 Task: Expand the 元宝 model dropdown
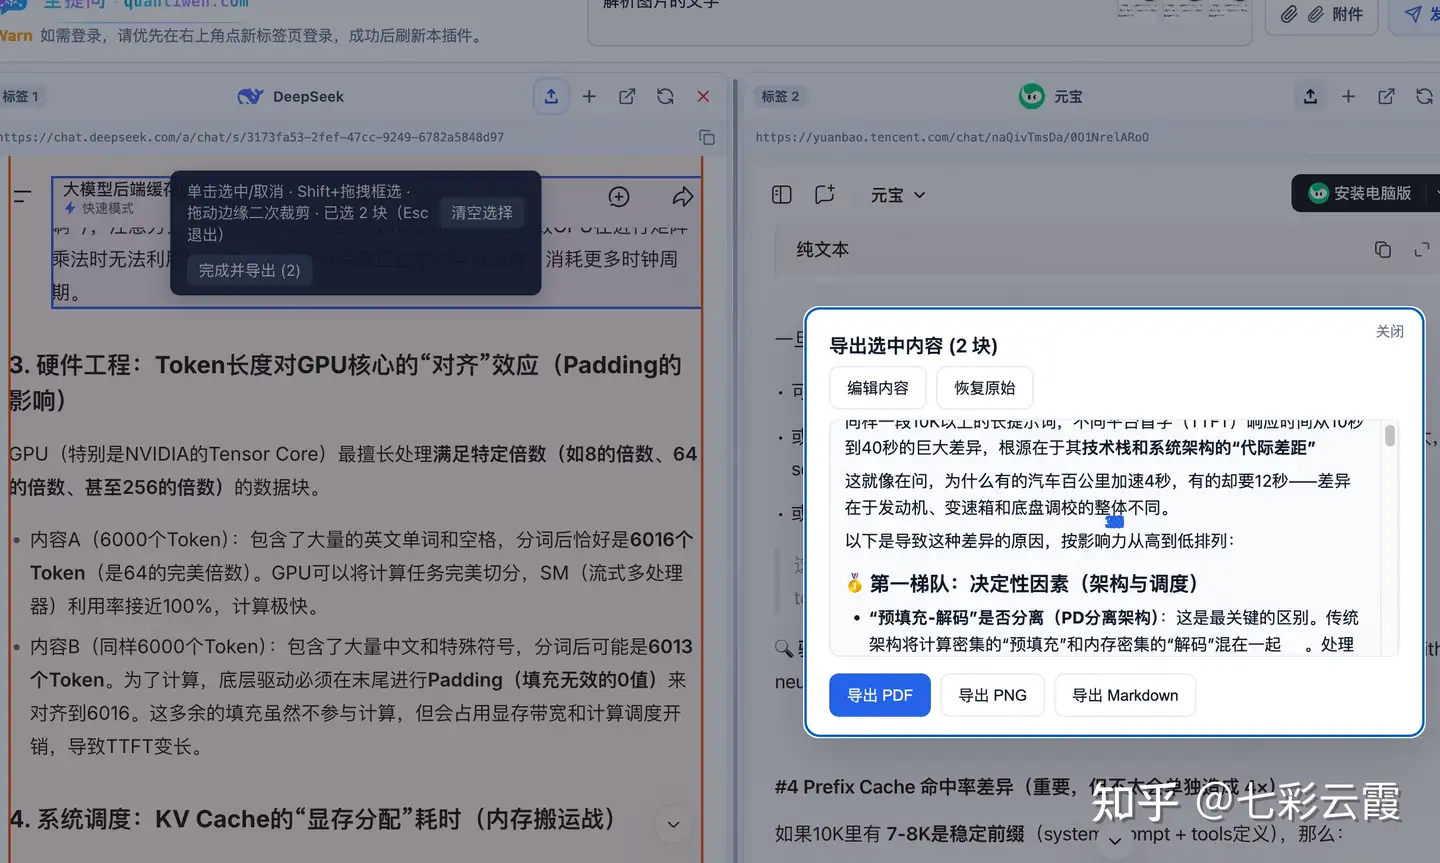pyautogui.click(x=898, y=195)
